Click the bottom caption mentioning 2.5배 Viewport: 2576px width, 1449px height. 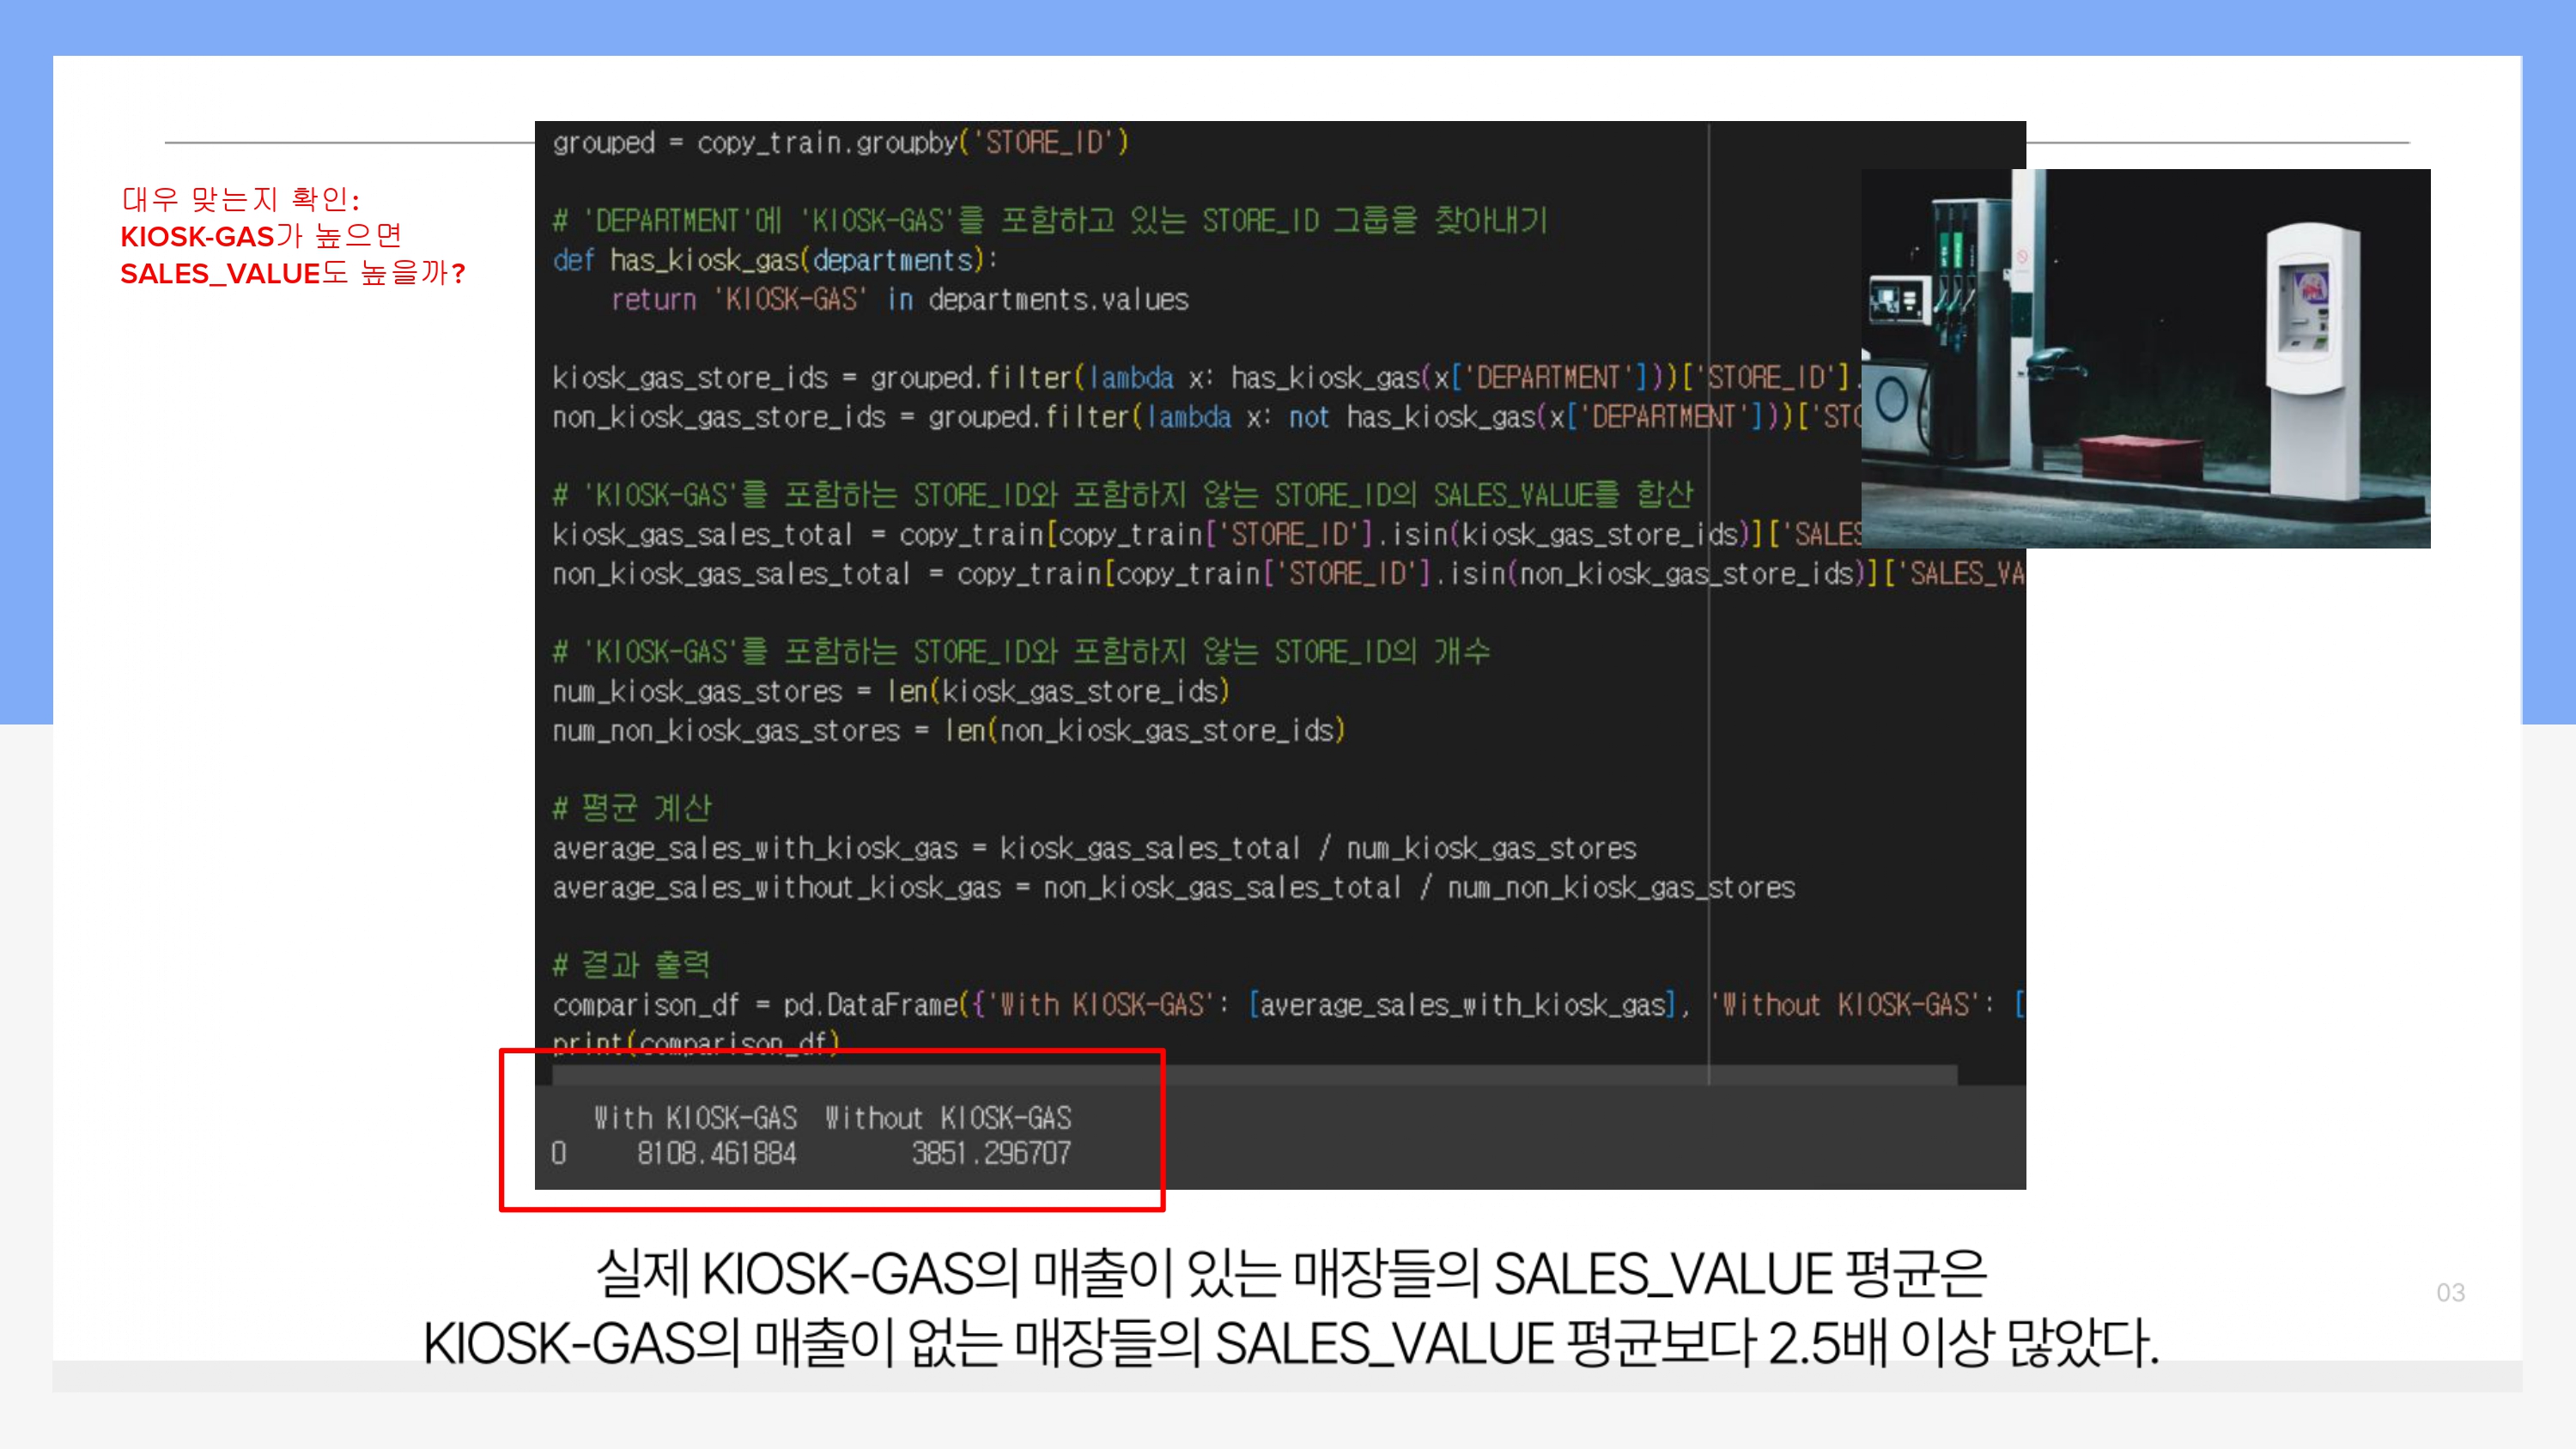point(1290,1342)
